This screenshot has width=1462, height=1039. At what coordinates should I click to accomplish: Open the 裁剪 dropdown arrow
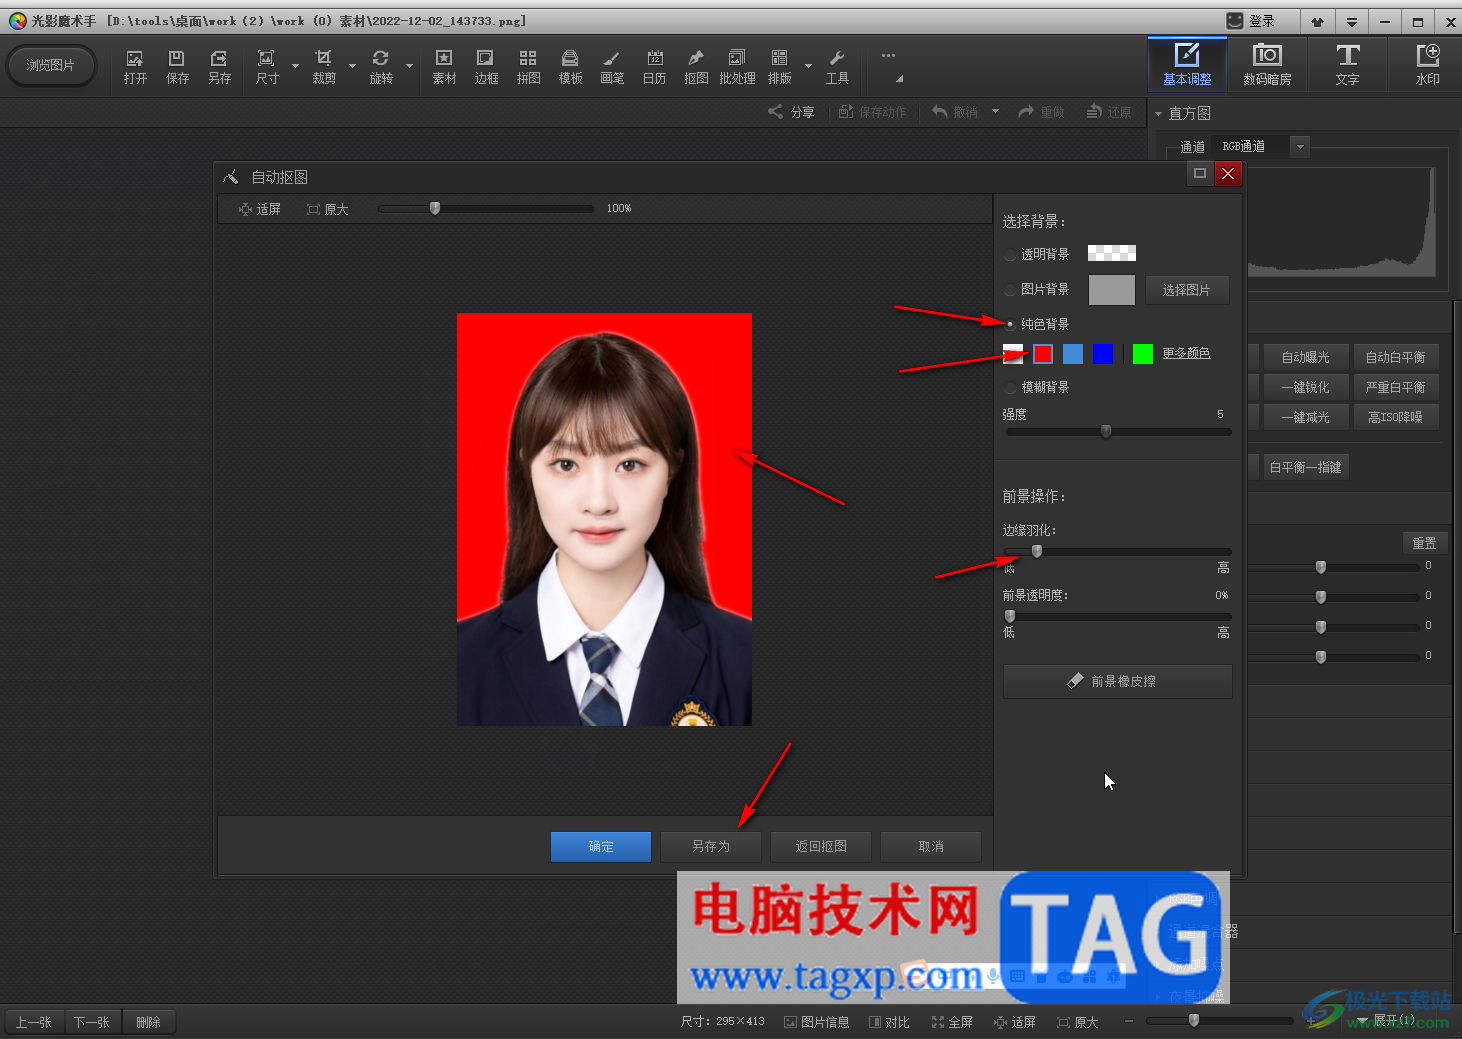pyautogui.click(x=352, y=67)
